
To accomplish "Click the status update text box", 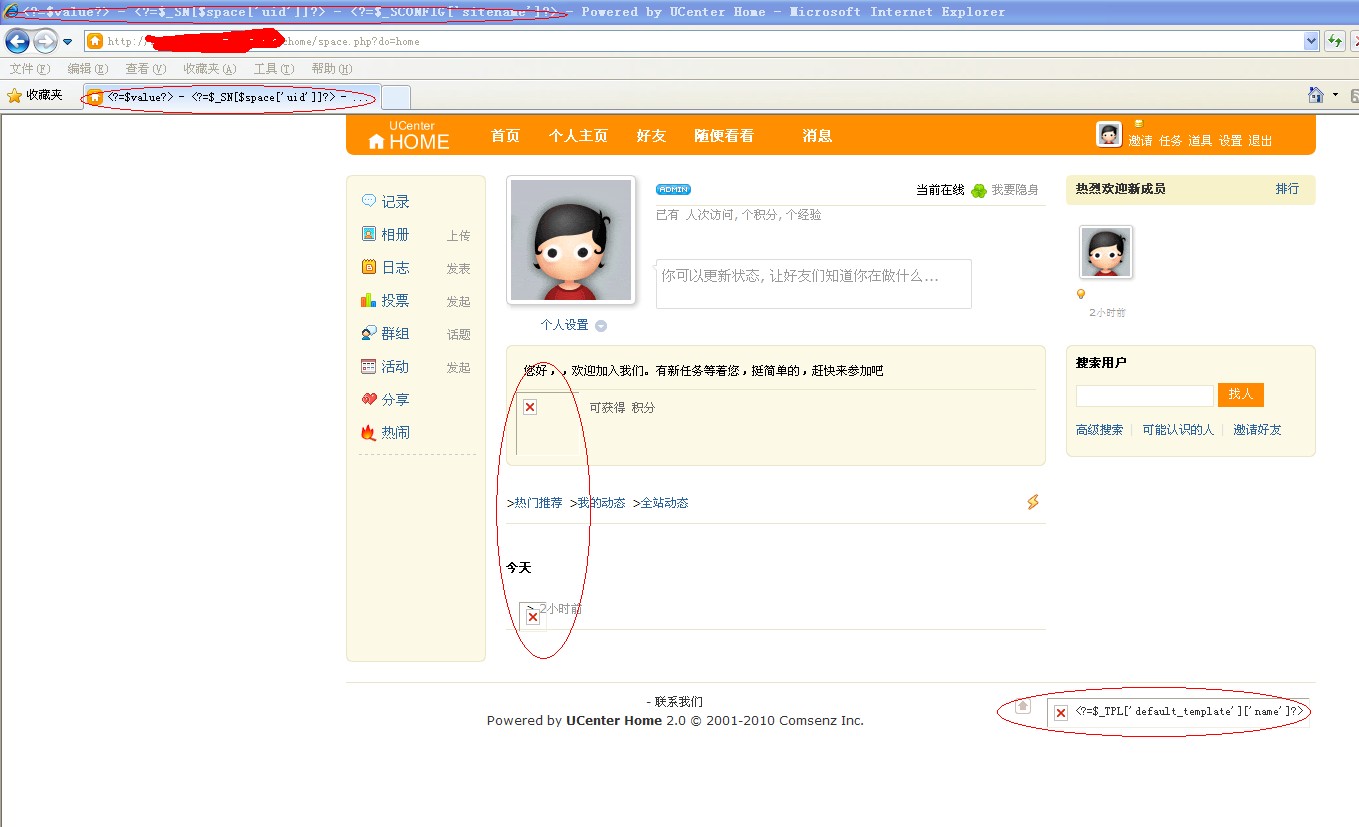I will click(813, 284).
